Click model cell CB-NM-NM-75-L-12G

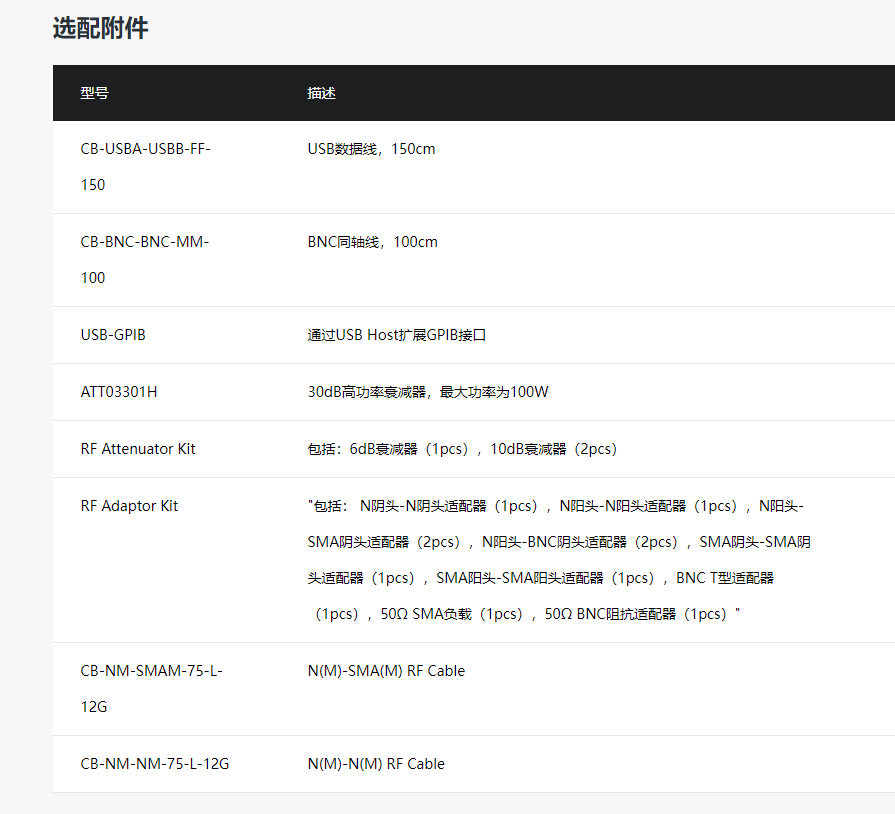coord(155,764)
